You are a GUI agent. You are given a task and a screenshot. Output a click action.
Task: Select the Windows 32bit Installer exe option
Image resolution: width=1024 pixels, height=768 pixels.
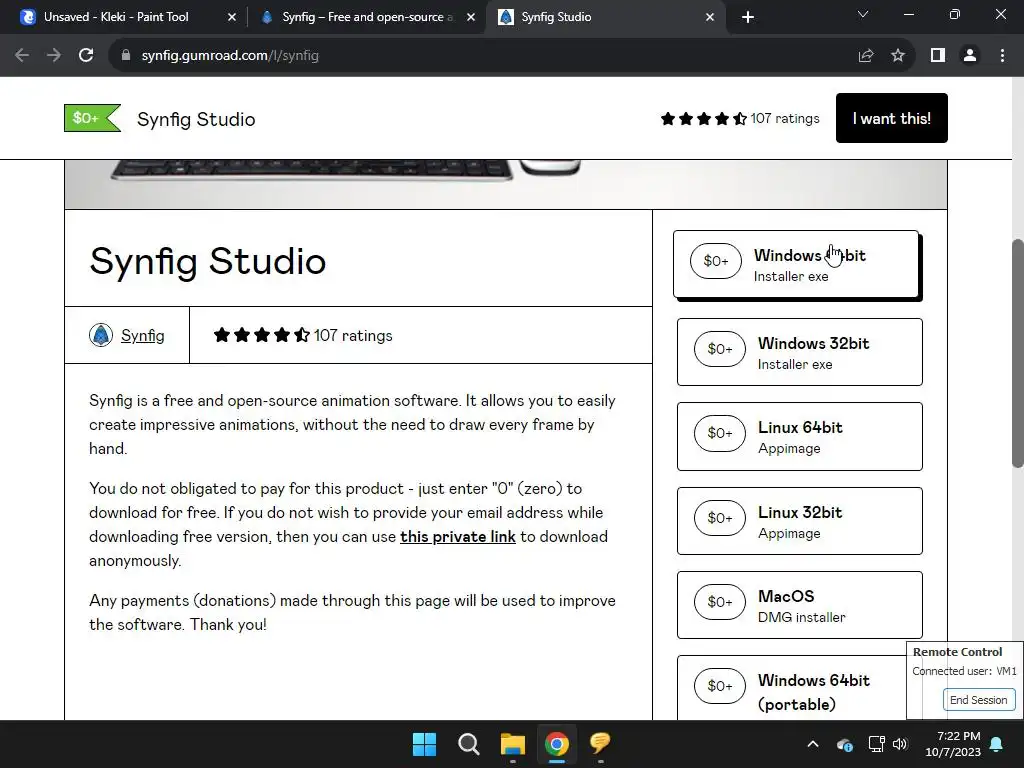[x=800, y=353]
